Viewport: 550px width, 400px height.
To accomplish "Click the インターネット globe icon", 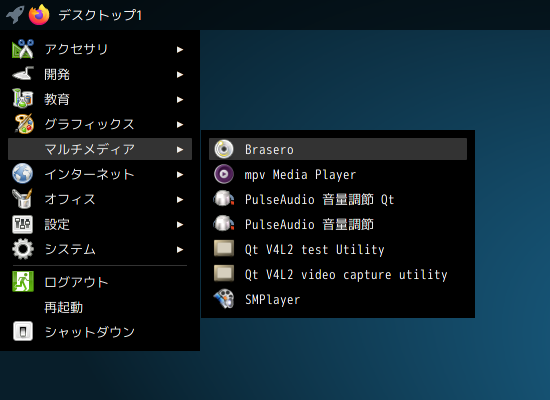I will coord(23,173).
